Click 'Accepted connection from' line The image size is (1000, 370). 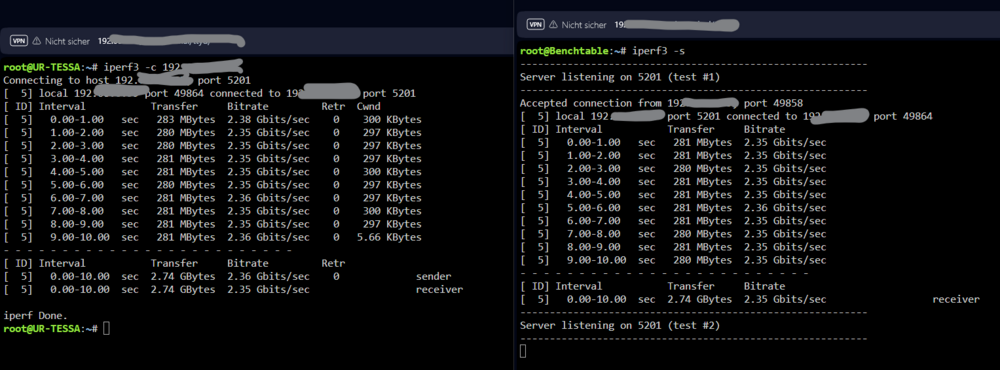(x=661, y=103)
